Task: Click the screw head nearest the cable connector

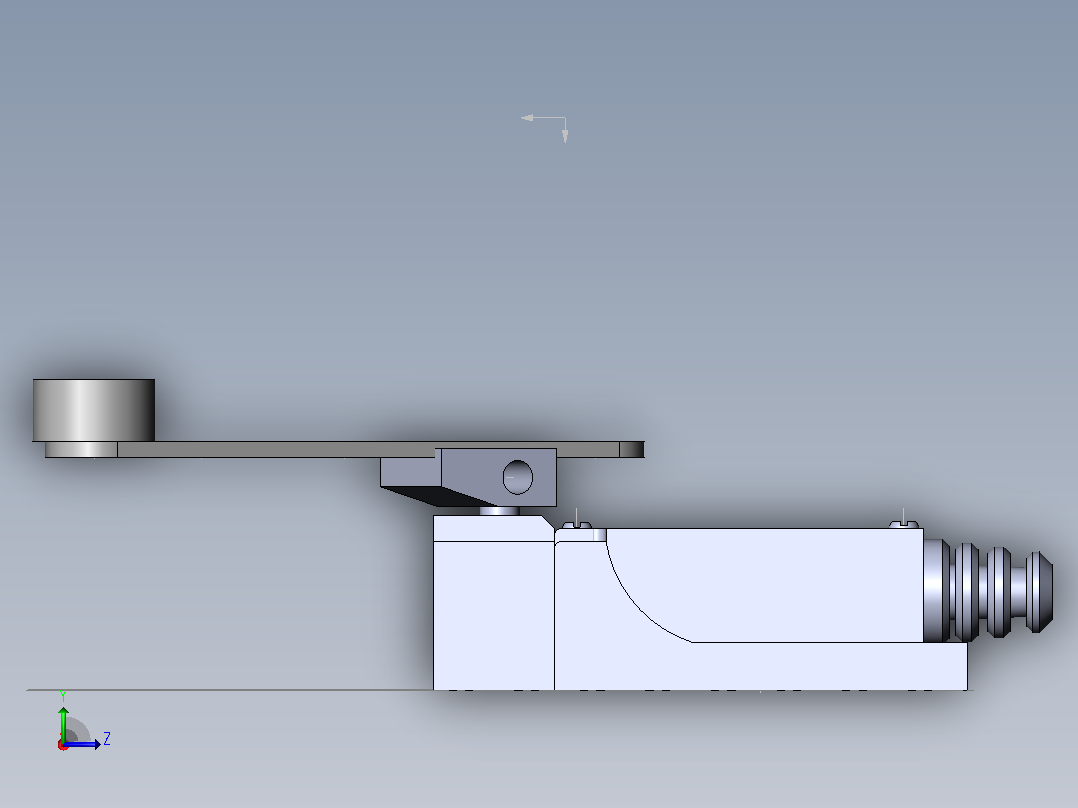Action: coord(903,525)
